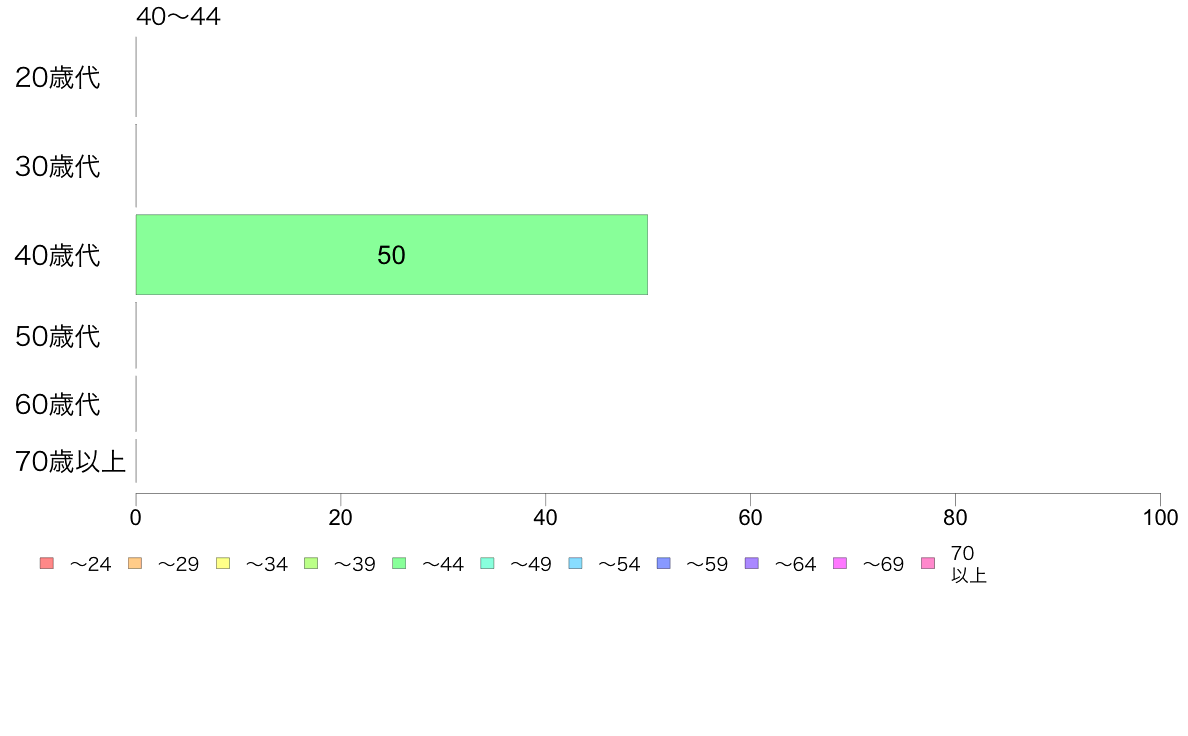
Task: Click the purple ~64 legend swatch
Action: point(752,563)
